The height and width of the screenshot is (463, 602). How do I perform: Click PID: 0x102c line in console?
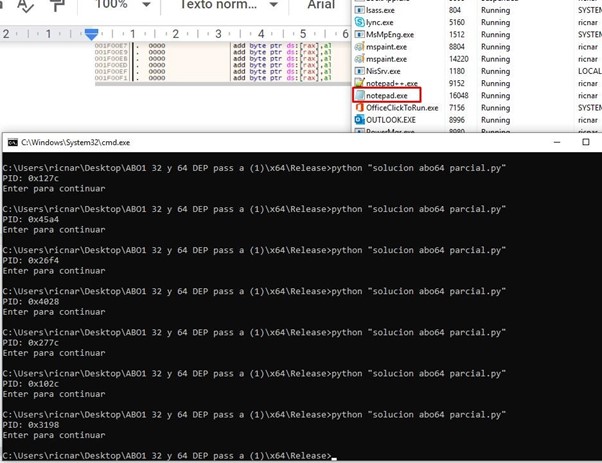[31, 384]
